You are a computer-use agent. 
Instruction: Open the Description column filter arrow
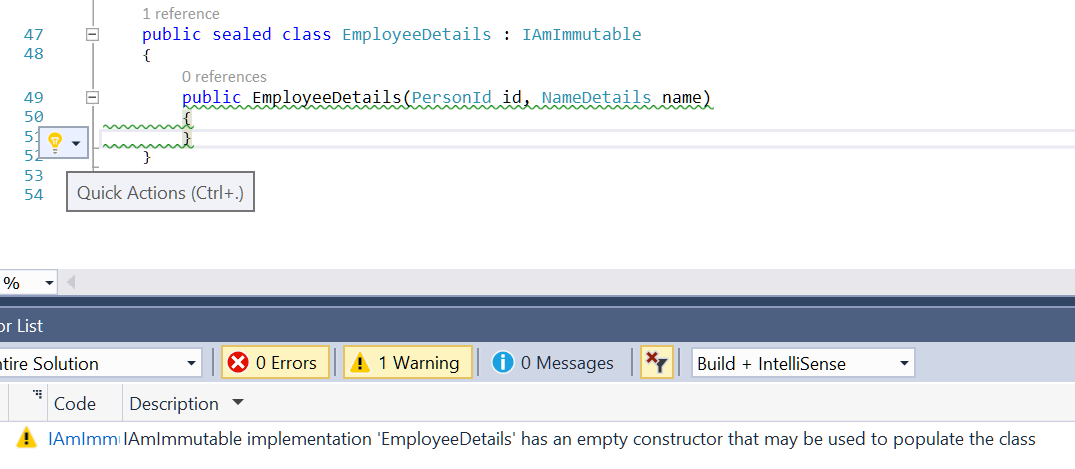point(237,403)
